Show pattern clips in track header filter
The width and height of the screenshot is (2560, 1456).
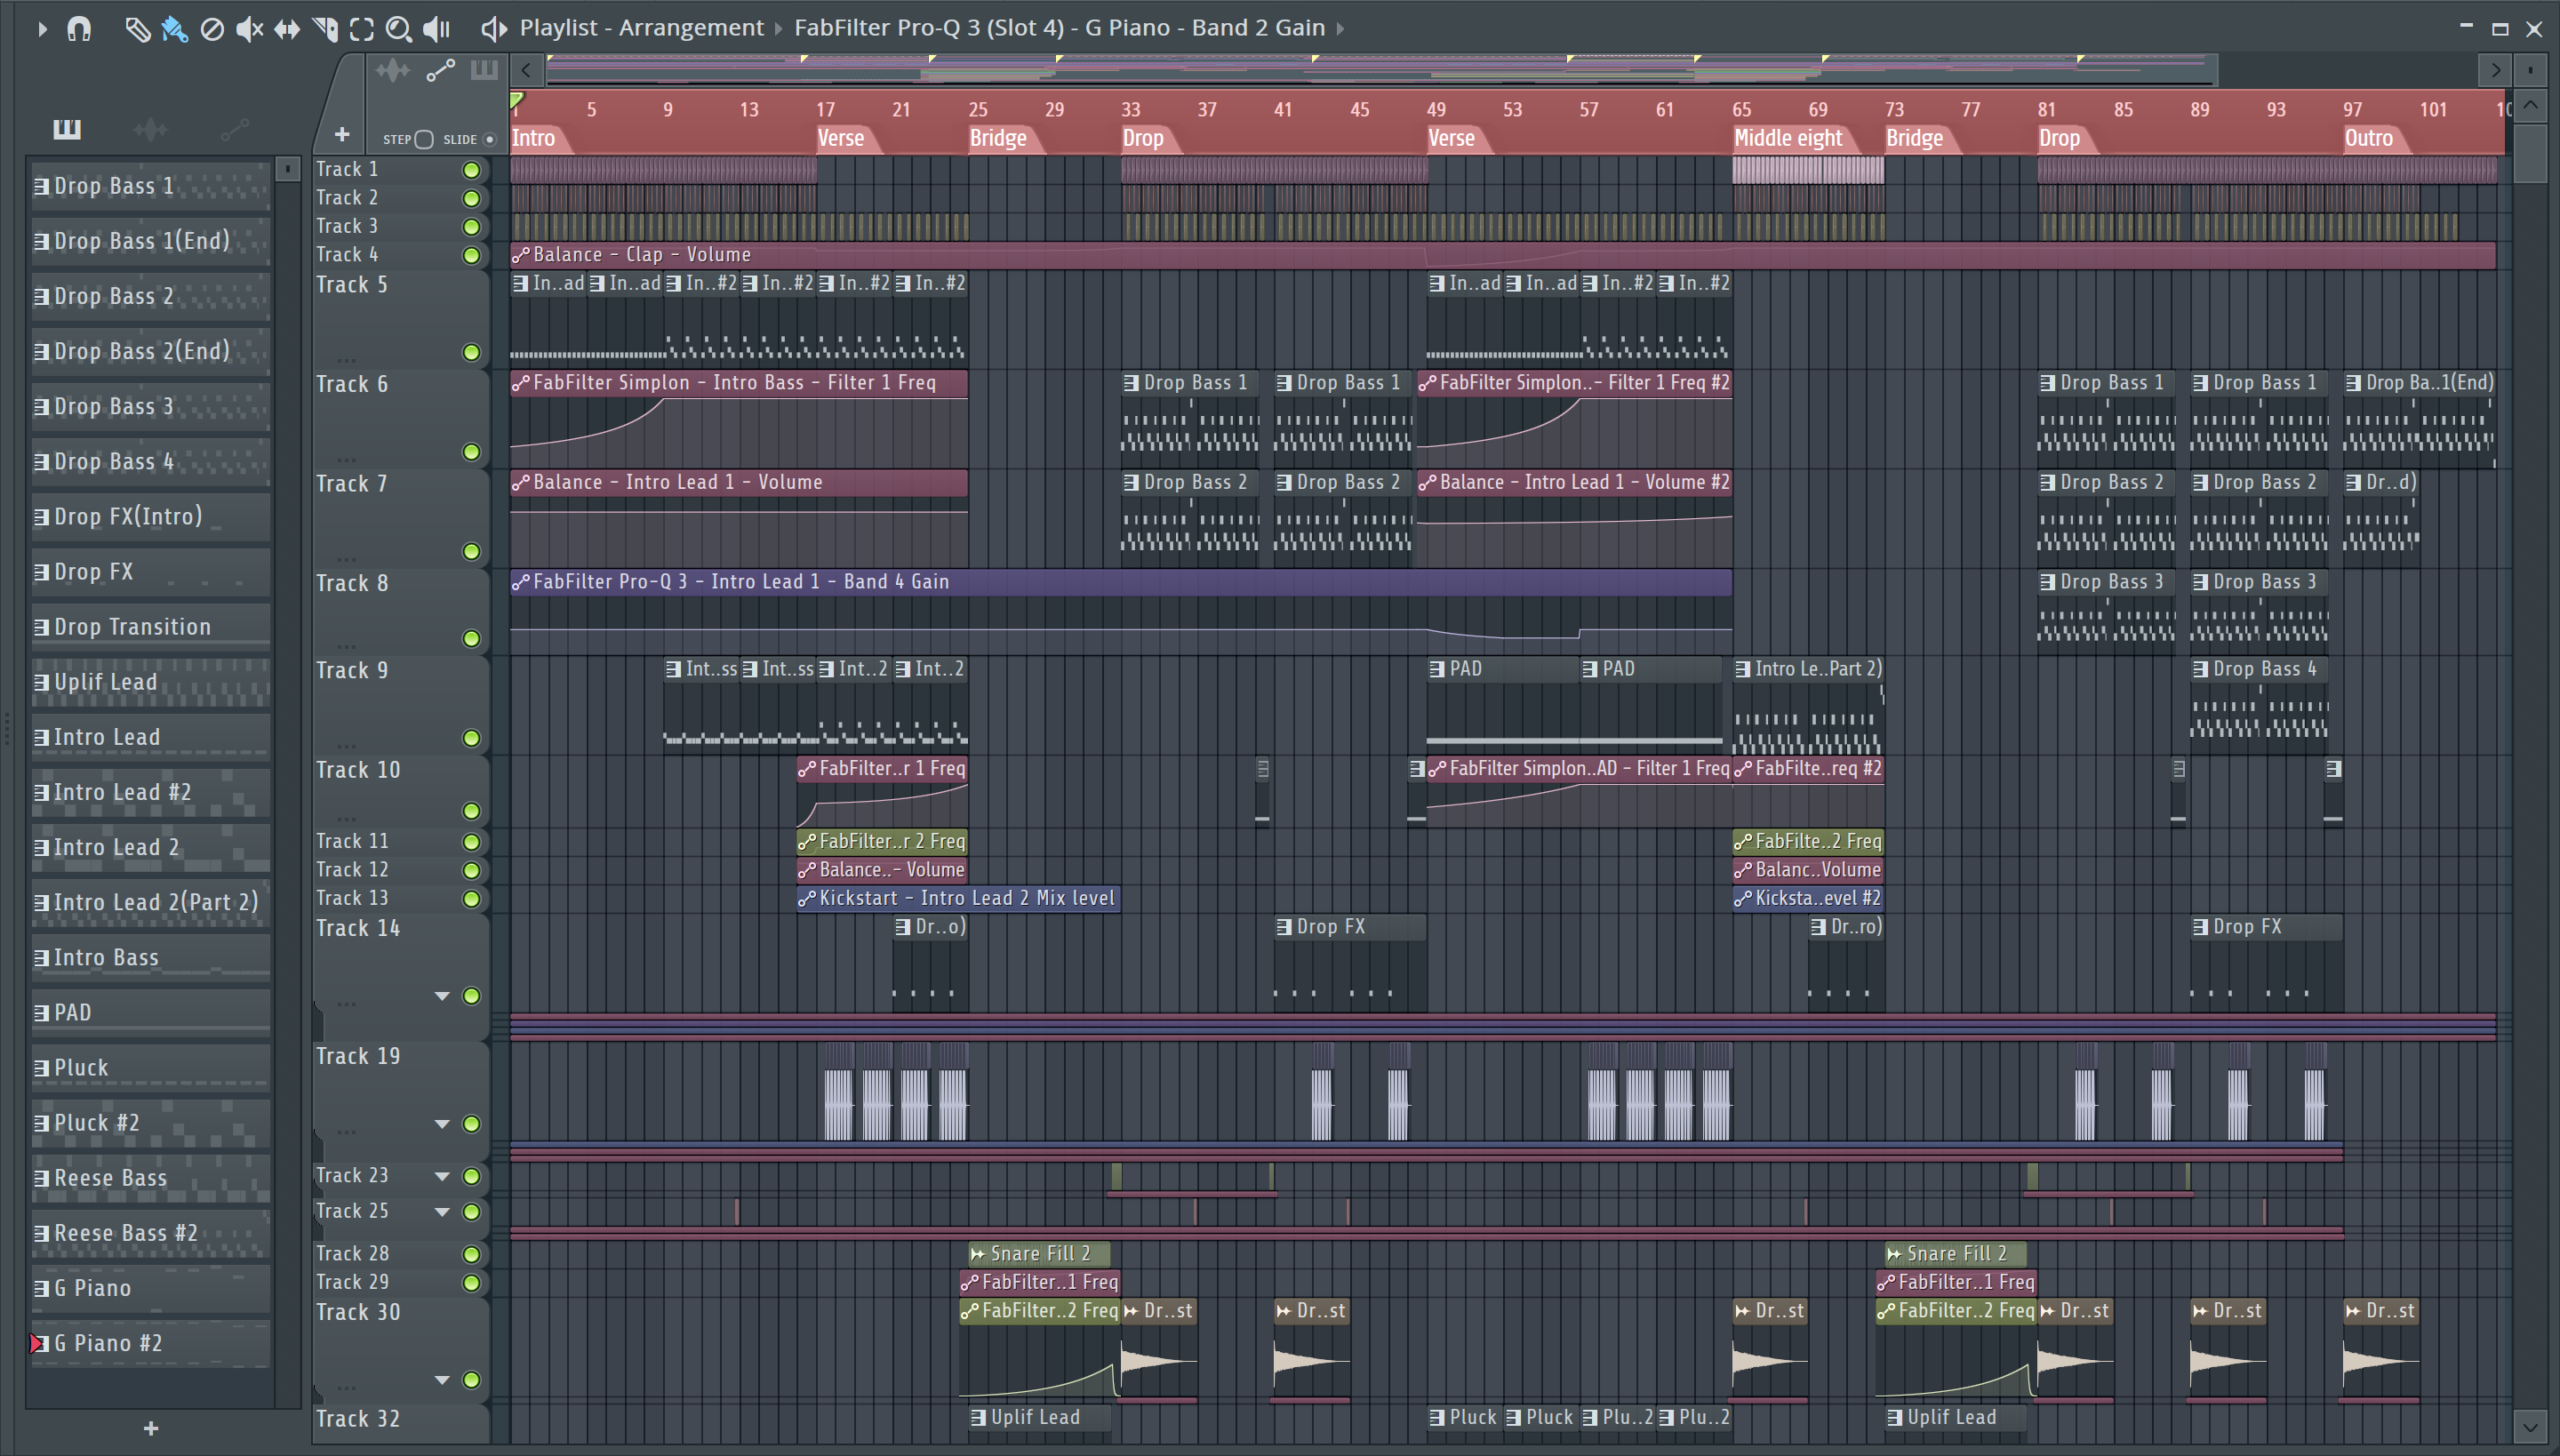point(484,70)
